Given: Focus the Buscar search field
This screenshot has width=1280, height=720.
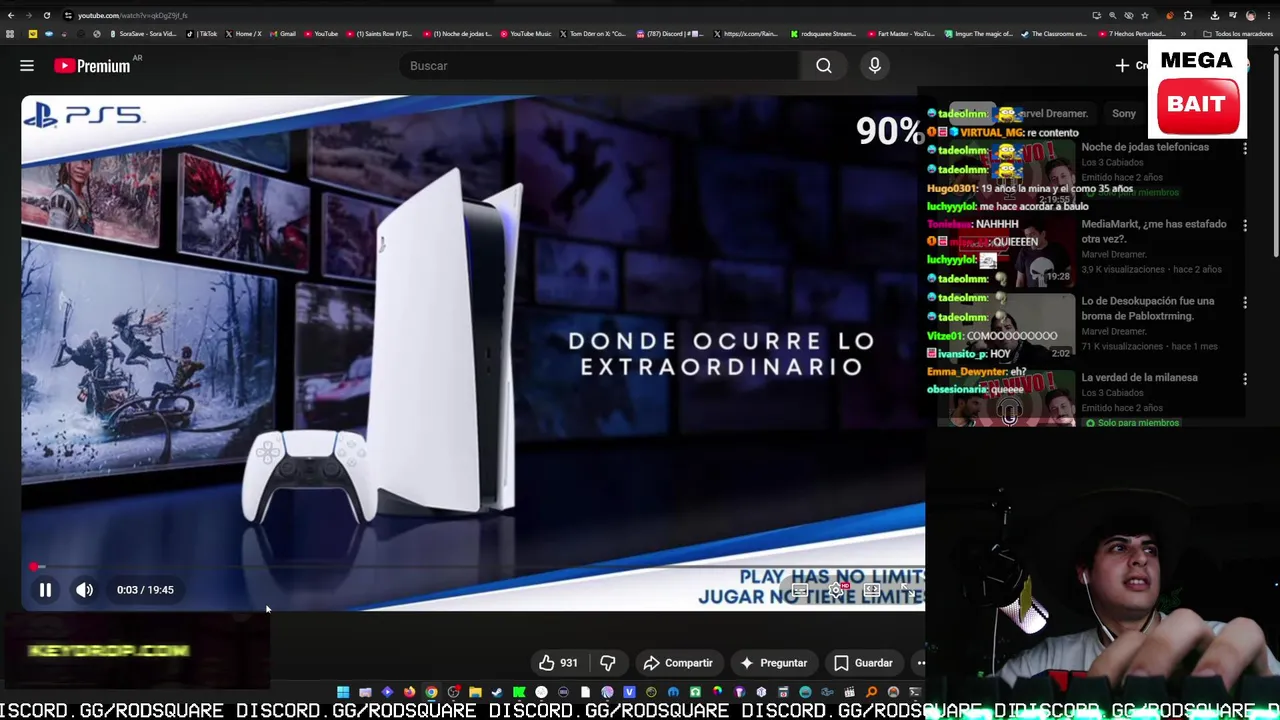Looking at the screenshot, I should pos(600,66).
